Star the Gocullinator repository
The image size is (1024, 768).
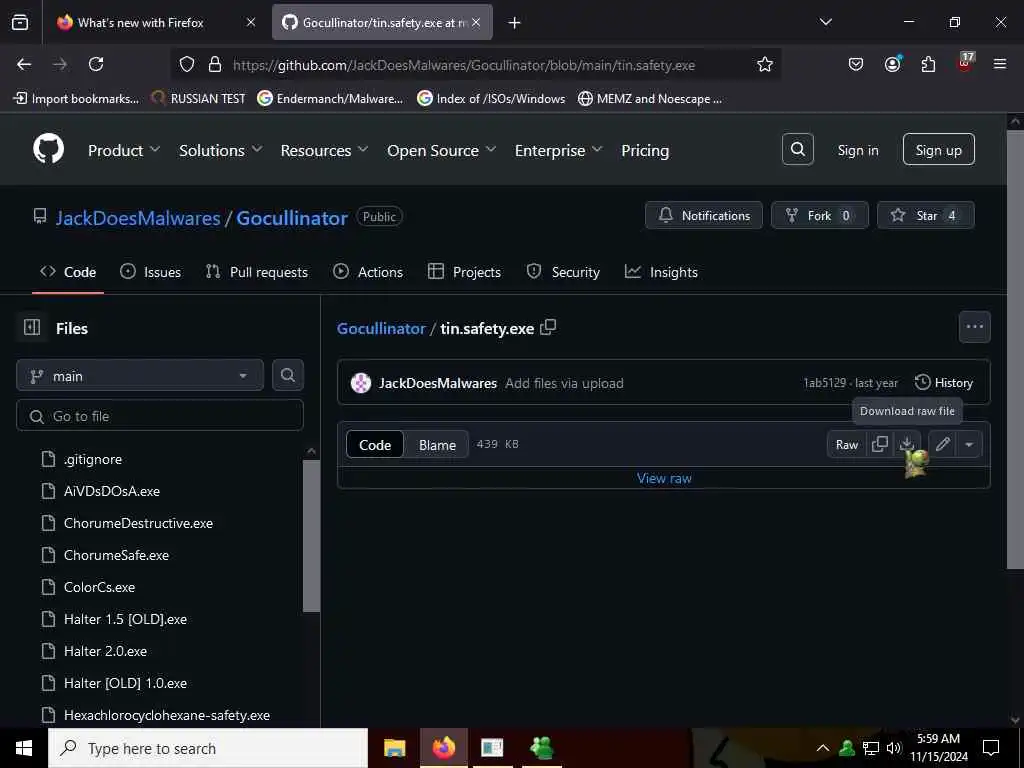[x=925, y=215]
